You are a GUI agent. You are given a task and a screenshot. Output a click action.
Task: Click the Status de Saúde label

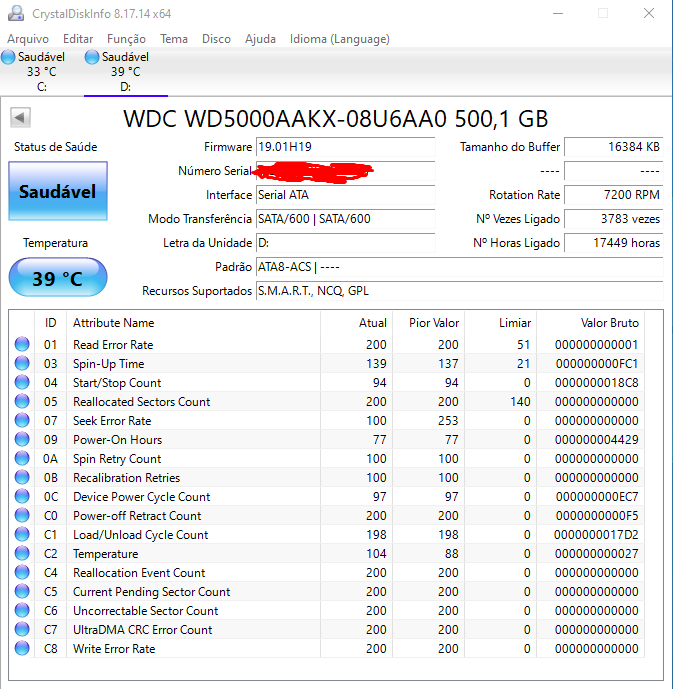tap(55, 147)
